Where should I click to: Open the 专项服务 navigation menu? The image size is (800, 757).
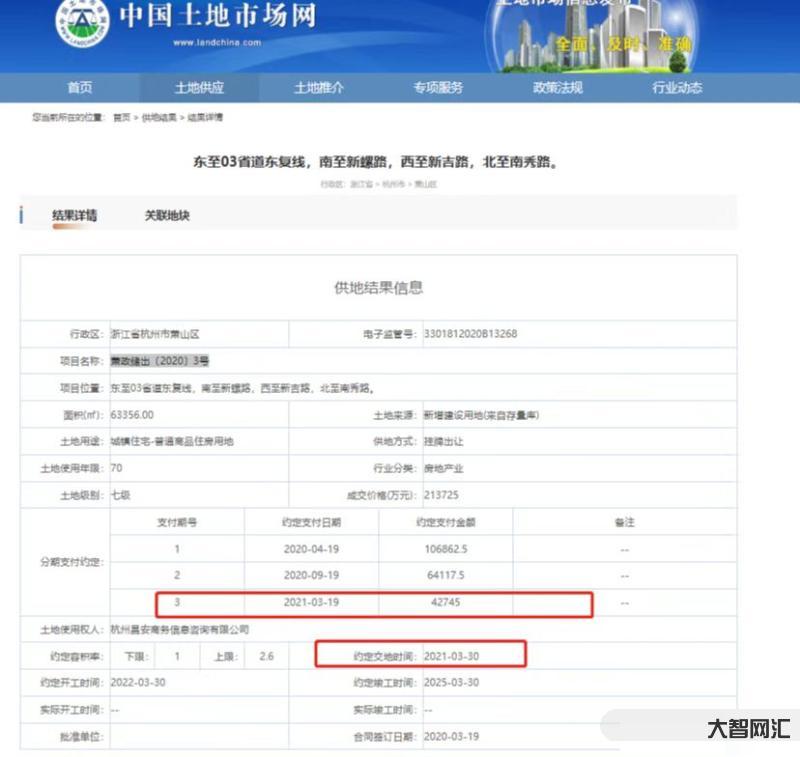tap(438, 88)
